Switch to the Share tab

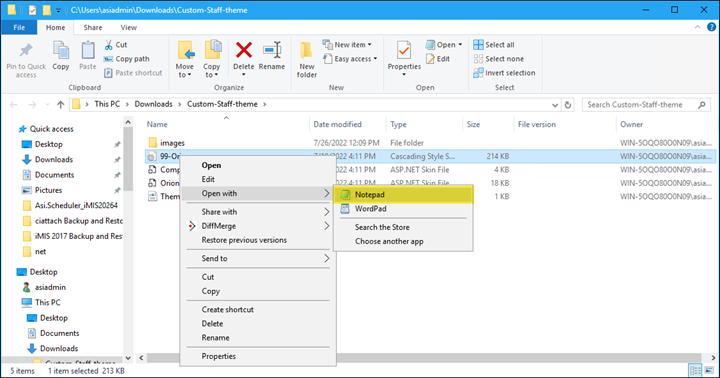pyautogui.click(x=93, y=28)
